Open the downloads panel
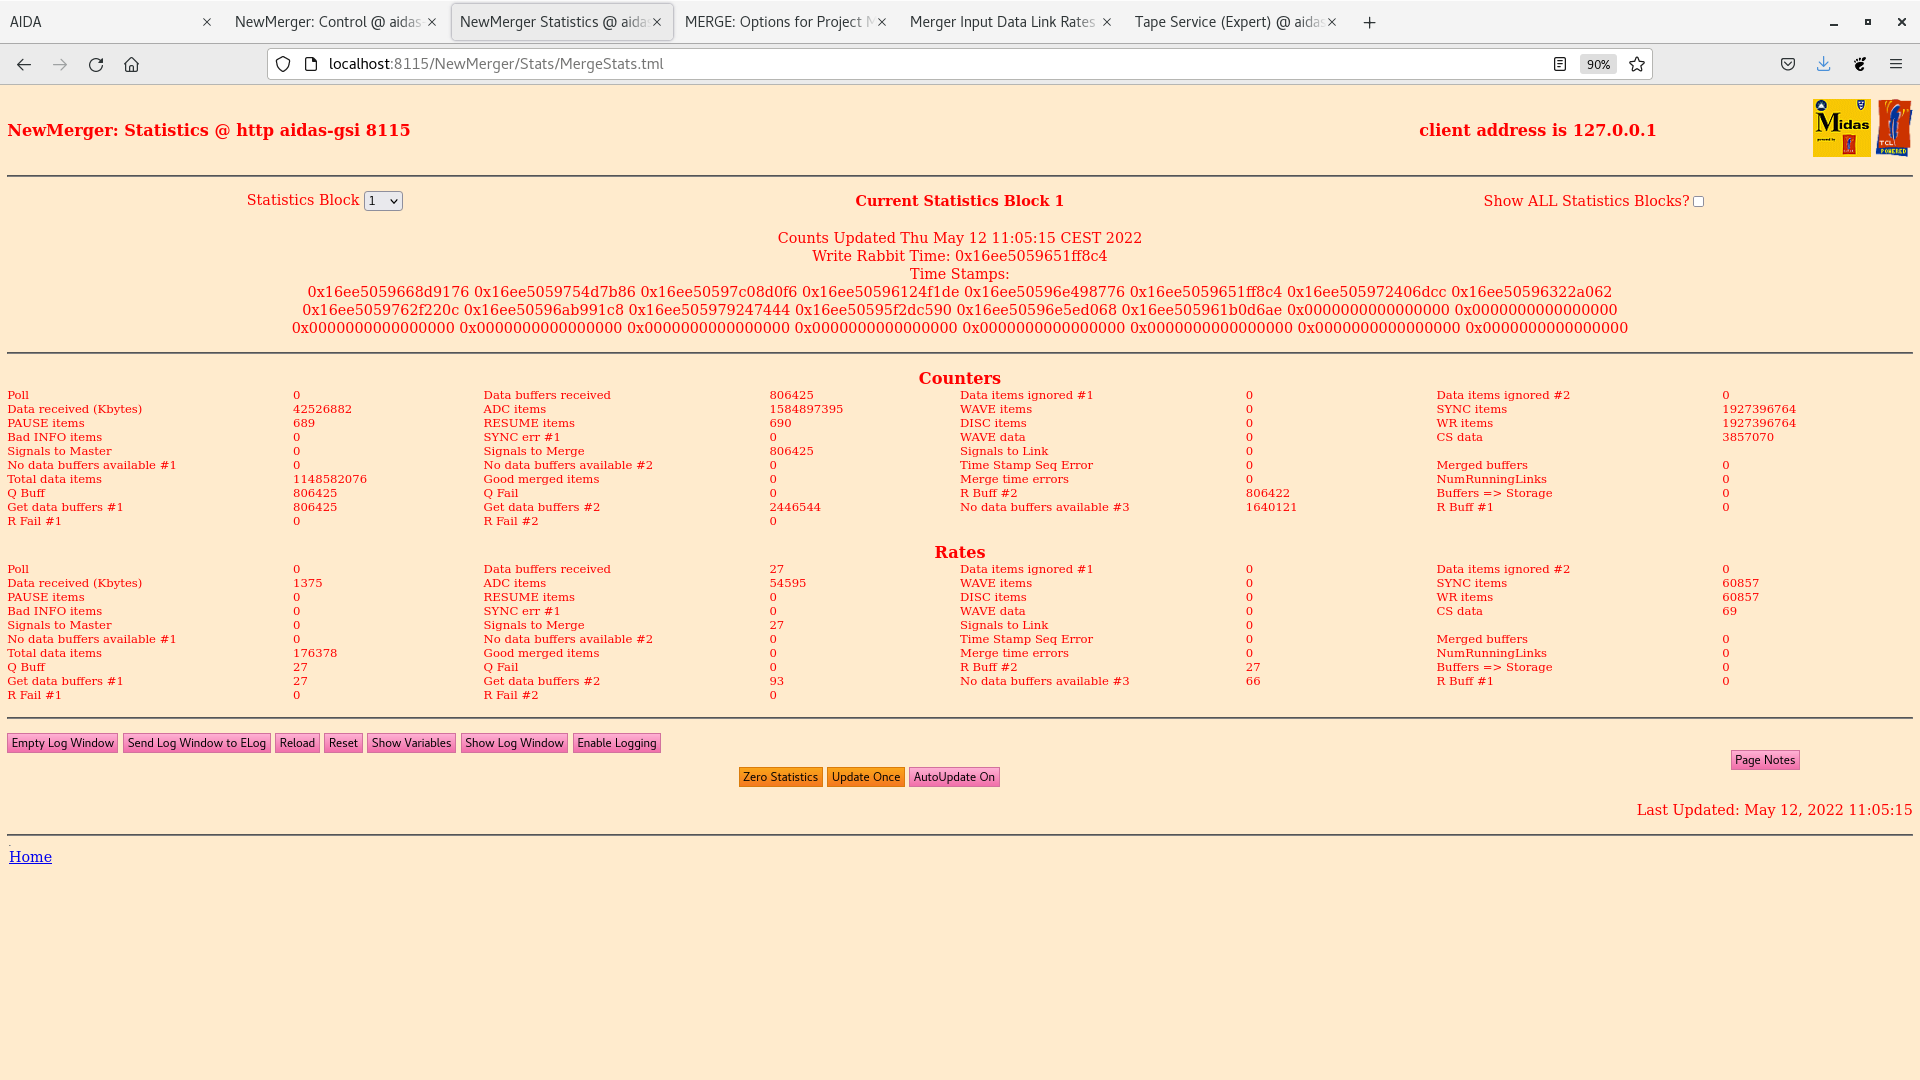 point(1824,64)
